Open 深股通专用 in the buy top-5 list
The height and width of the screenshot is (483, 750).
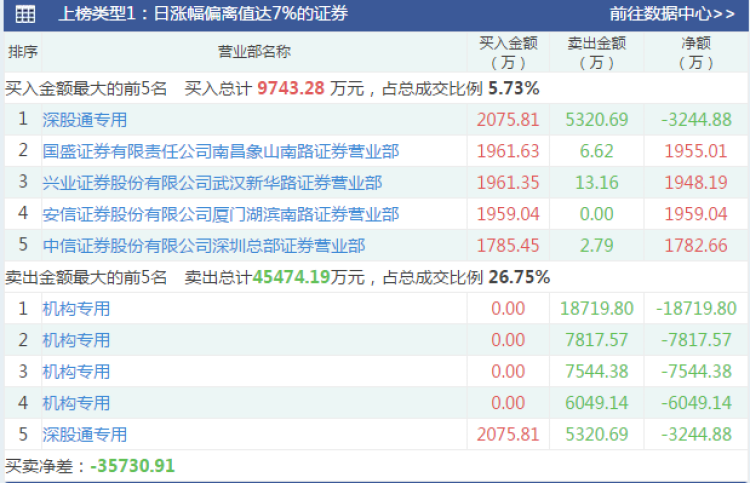[85, 120]
